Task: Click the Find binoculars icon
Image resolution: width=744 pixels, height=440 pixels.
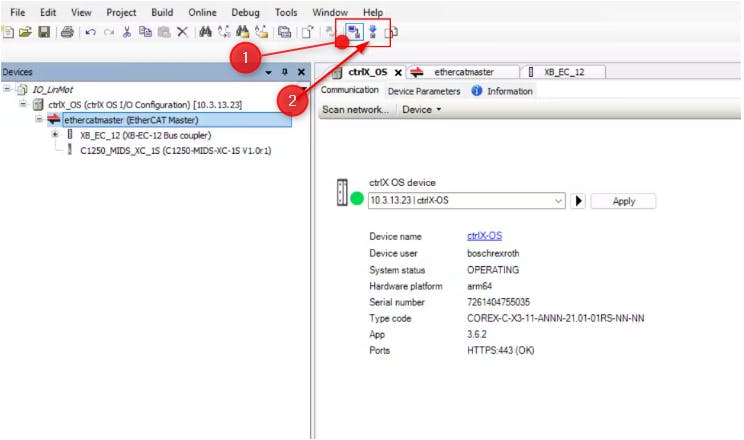Action: pos(206,33)
